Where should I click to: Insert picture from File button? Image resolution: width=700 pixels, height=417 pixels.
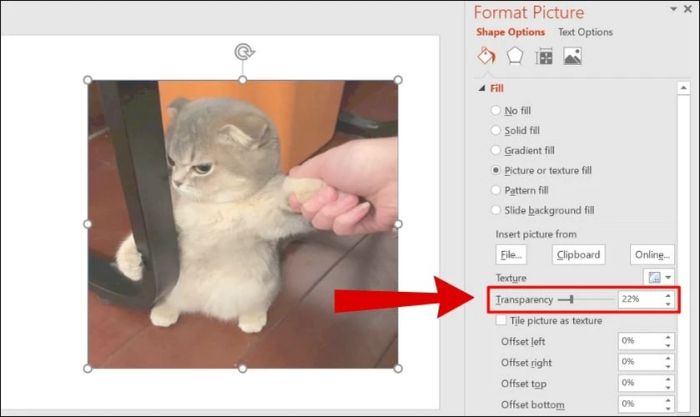point(511,254)
